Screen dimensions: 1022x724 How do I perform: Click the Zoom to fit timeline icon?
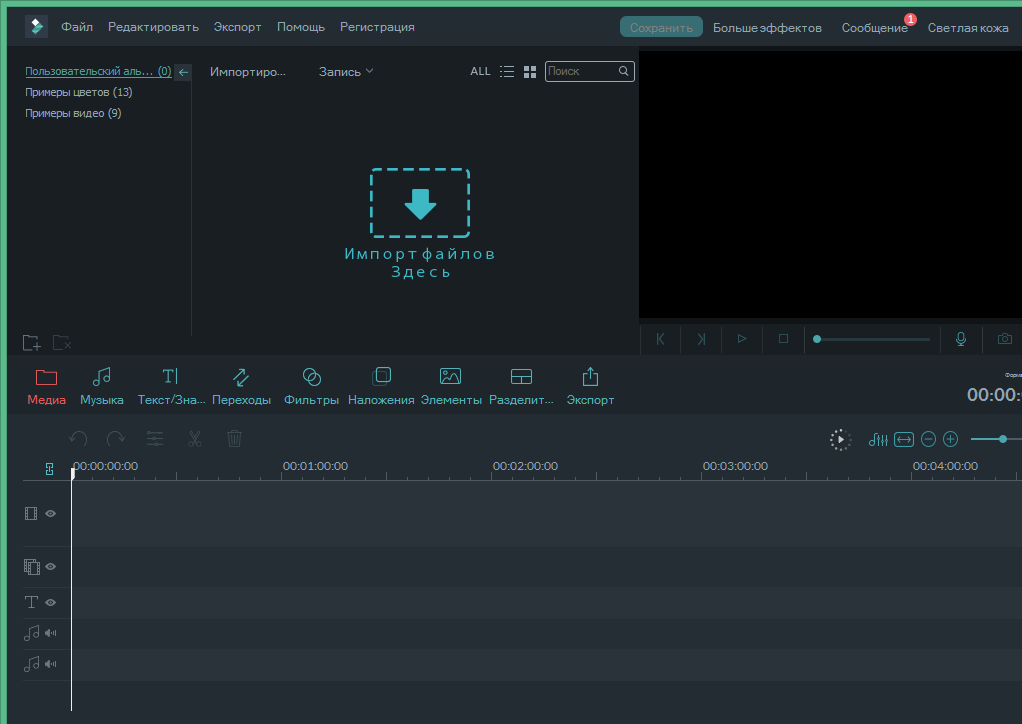903,438
